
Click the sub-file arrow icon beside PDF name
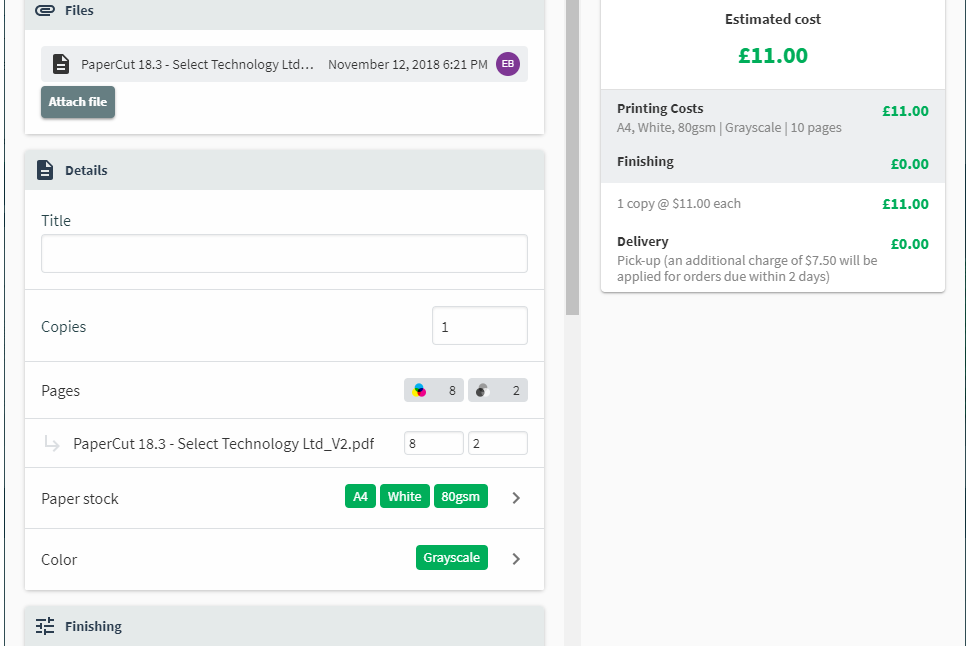coord(52,443)
